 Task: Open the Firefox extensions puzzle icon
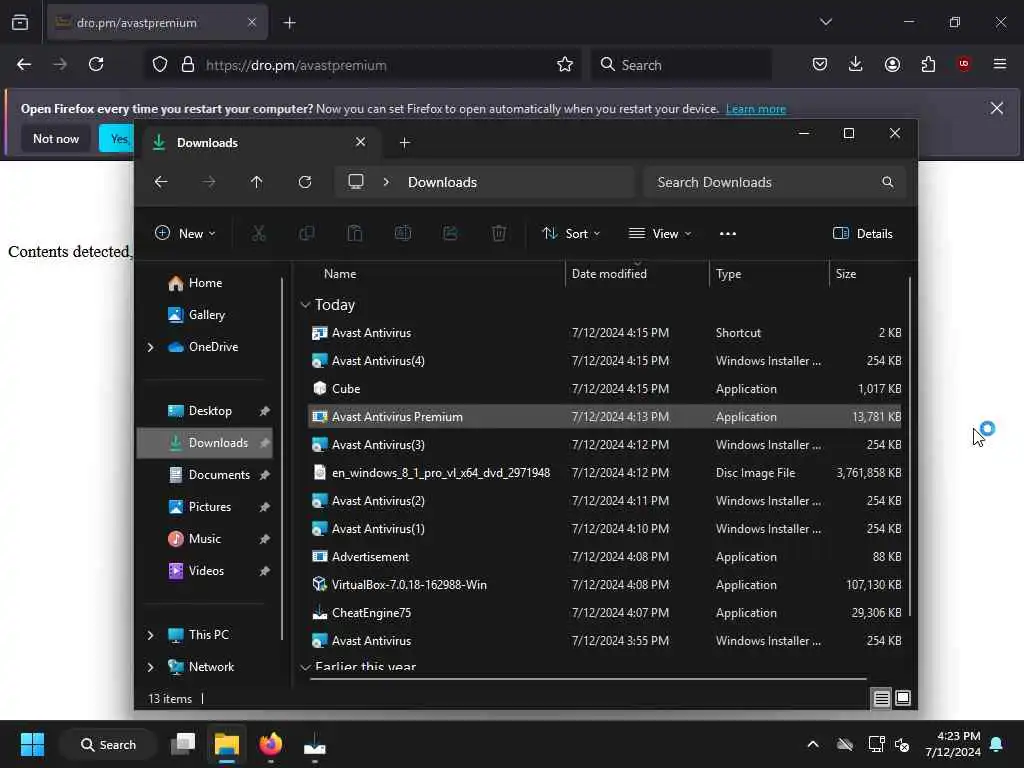[x=928, y=64]
